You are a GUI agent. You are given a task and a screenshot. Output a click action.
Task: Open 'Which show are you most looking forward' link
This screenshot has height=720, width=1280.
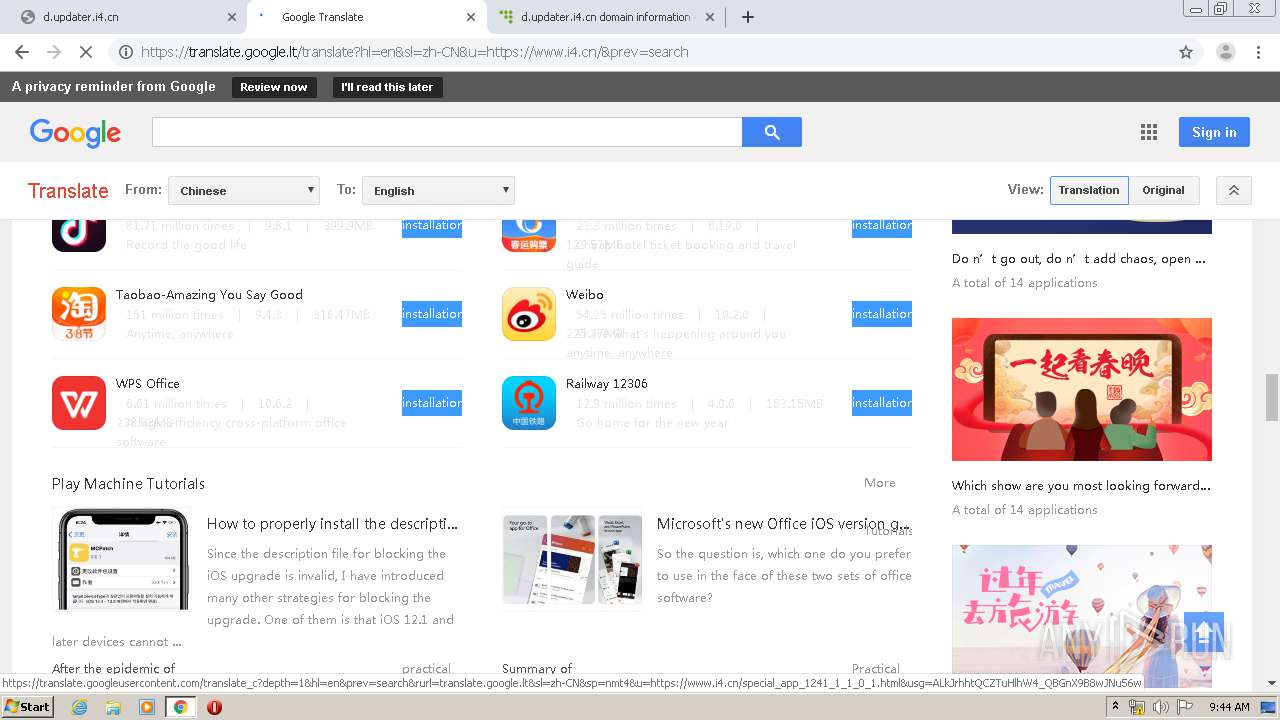(x=1081, y=486)
